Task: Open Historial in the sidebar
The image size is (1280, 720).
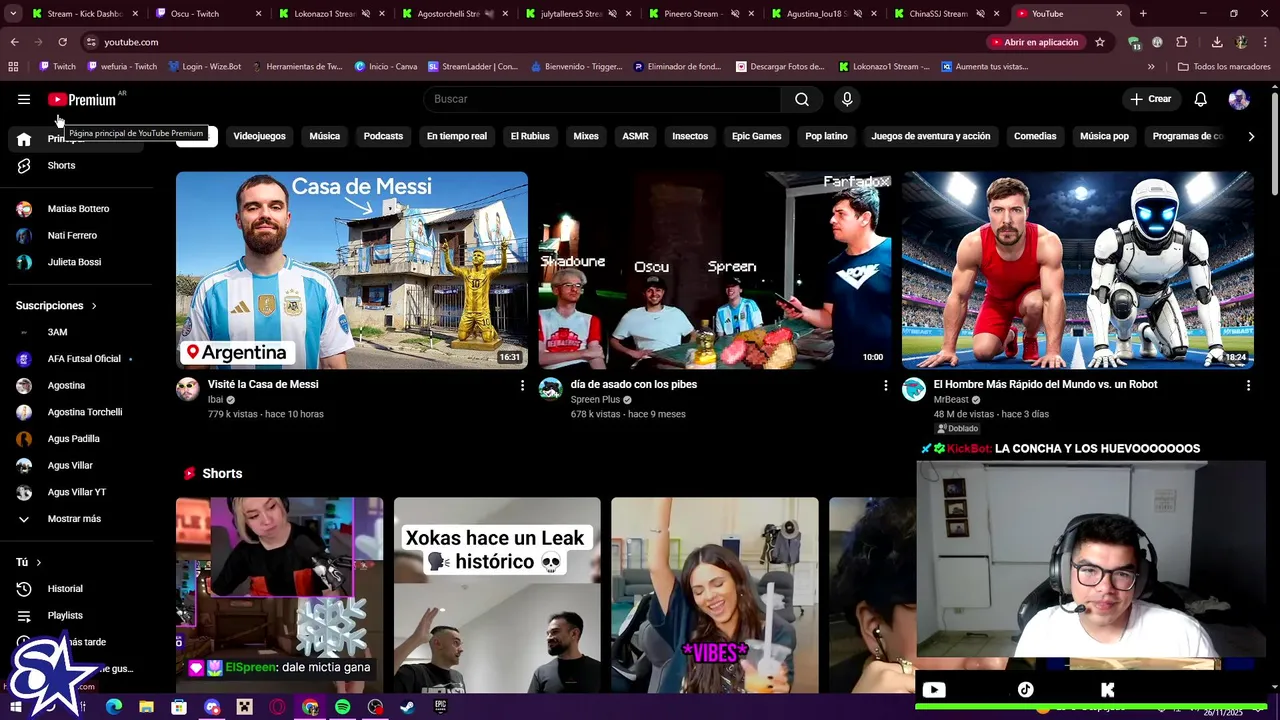Action: click(x=65, y=589)
